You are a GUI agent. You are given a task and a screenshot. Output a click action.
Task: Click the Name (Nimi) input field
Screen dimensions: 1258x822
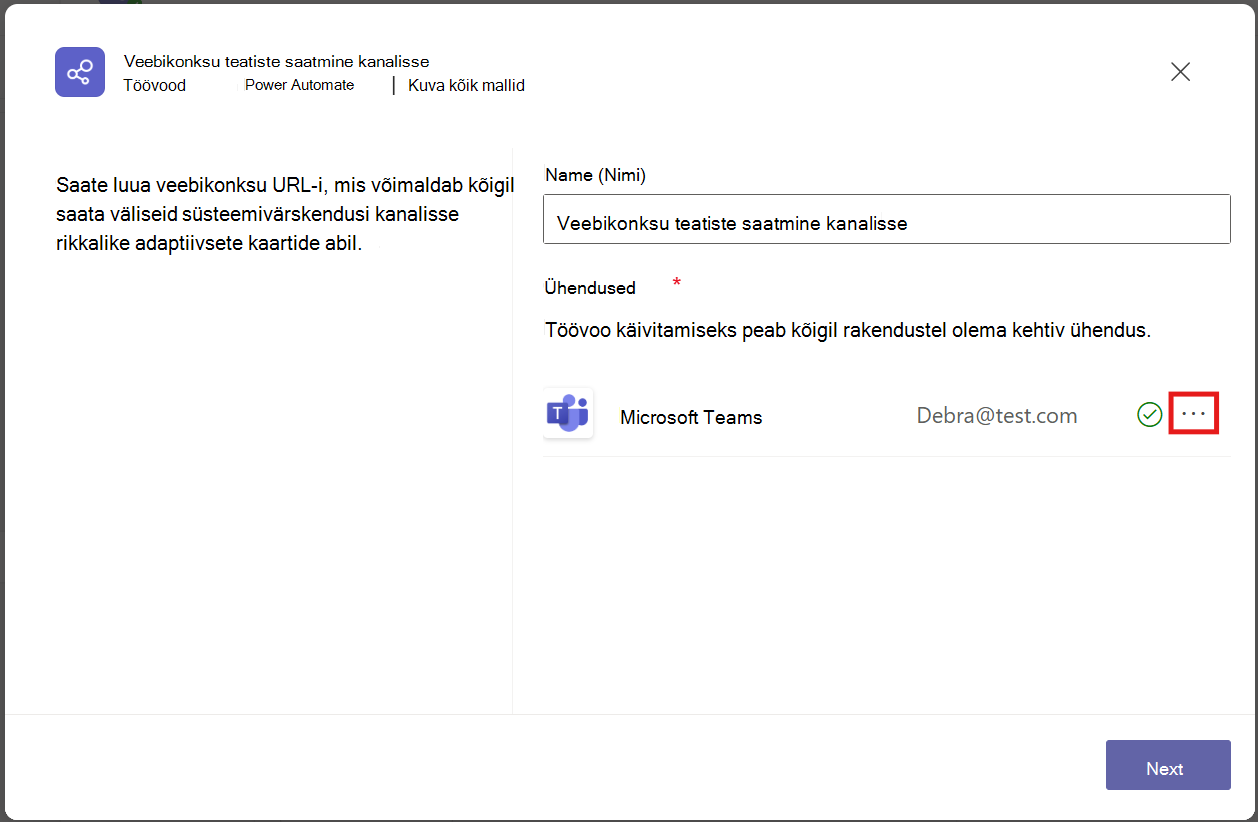(x=887, y=219)
